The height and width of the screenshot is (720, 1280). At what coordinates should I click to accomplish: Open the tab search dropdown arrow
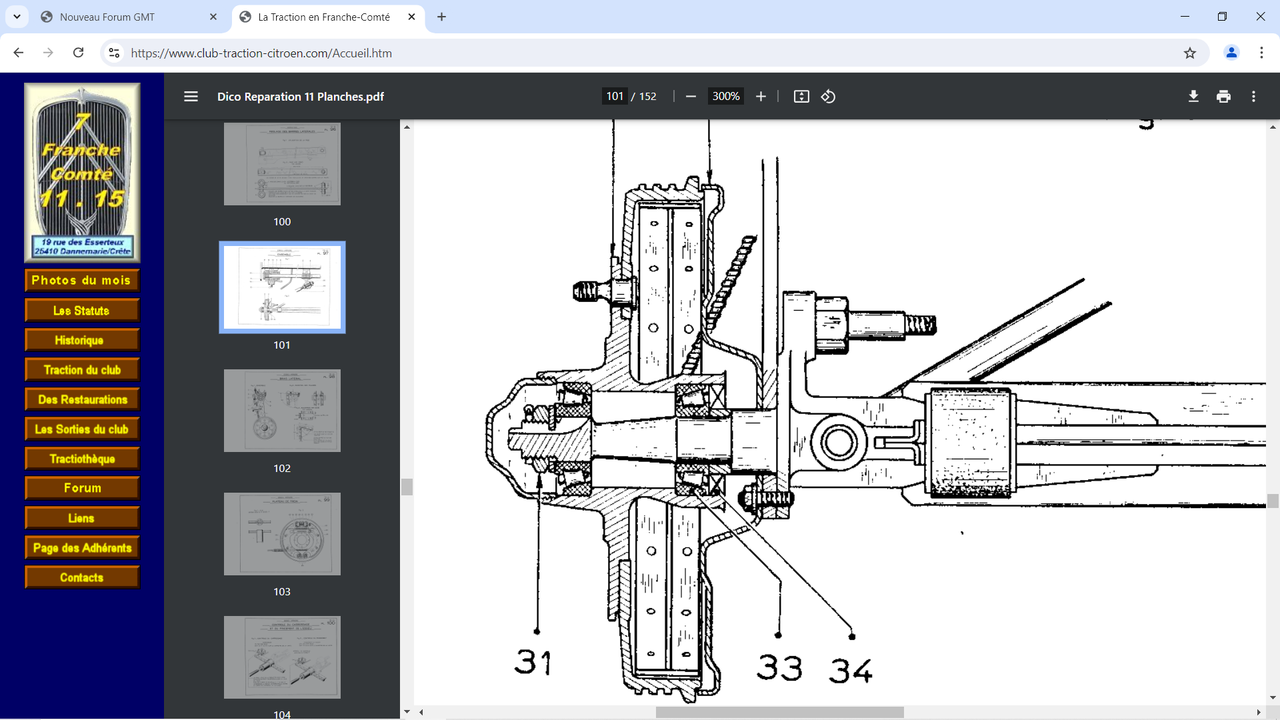click(17, 17)
